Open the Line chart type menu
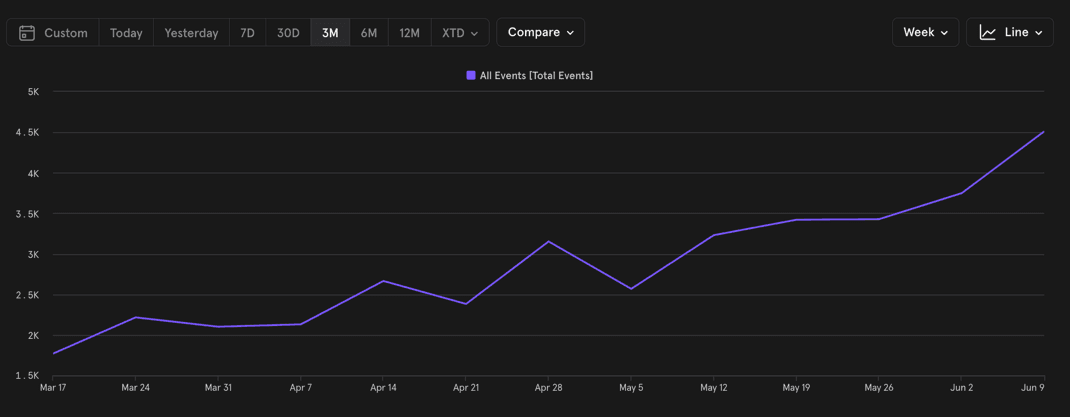Image resolution: width=1070 pixels, height=417 pixels. coord(1010,32)
